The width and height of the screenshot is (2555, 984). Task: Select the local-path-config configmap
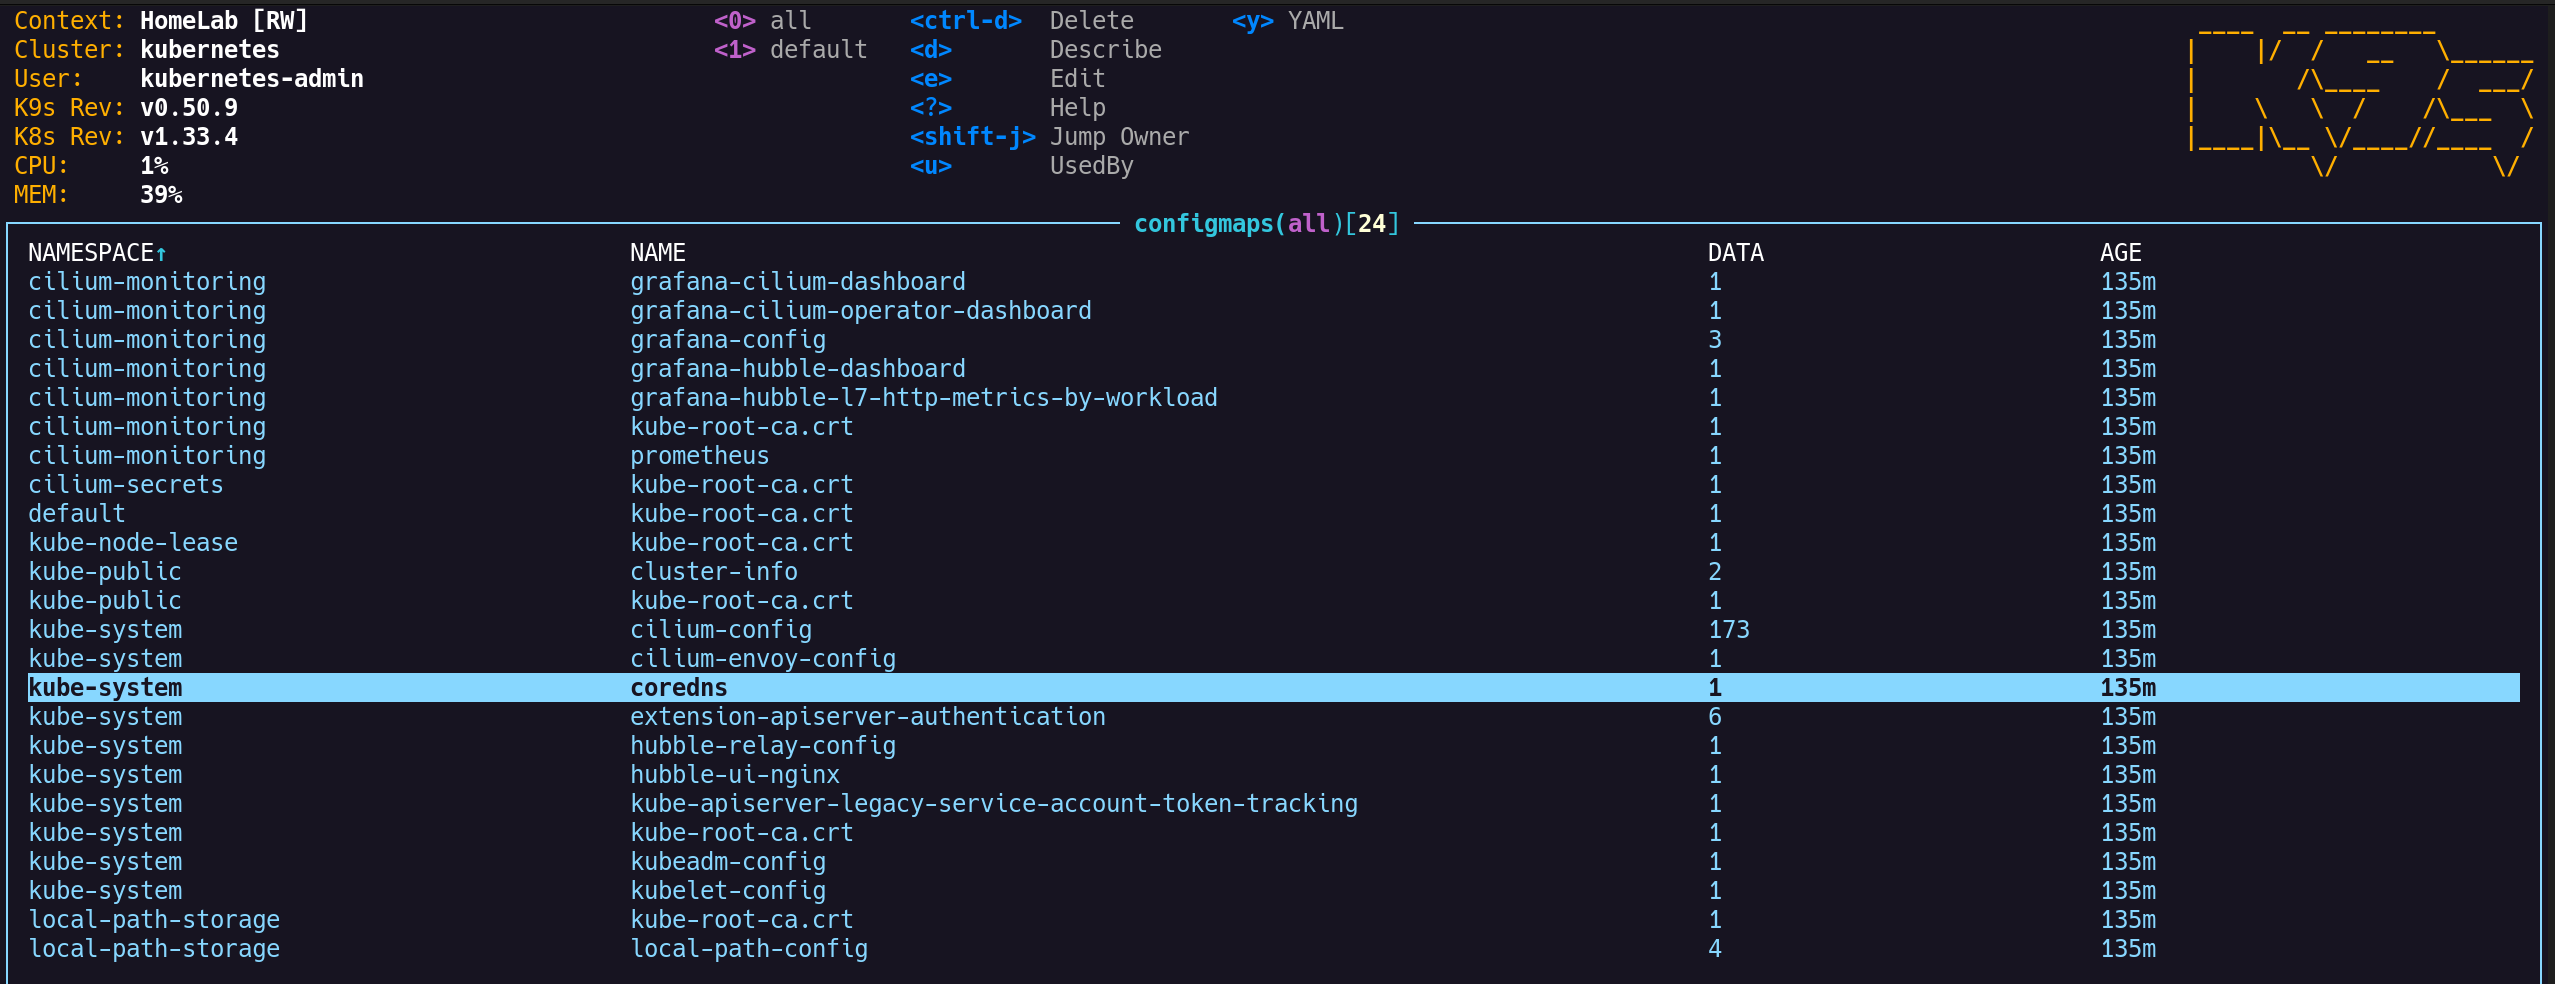tap(1273, 949)
